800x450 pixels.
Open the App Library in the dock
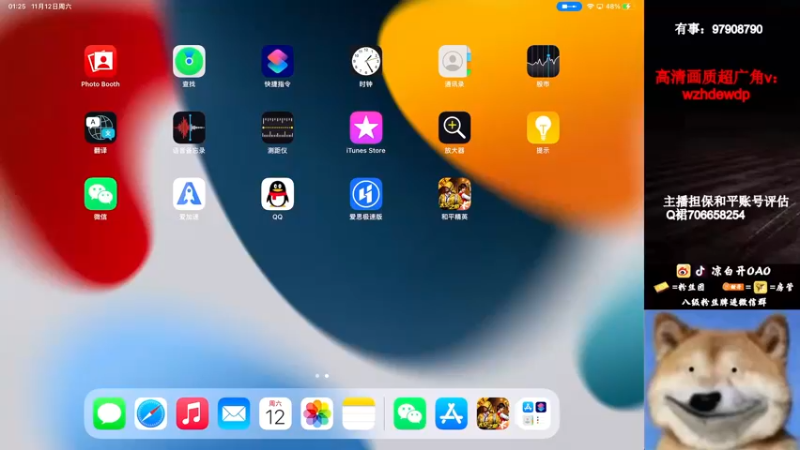click(x=534, y=413)
